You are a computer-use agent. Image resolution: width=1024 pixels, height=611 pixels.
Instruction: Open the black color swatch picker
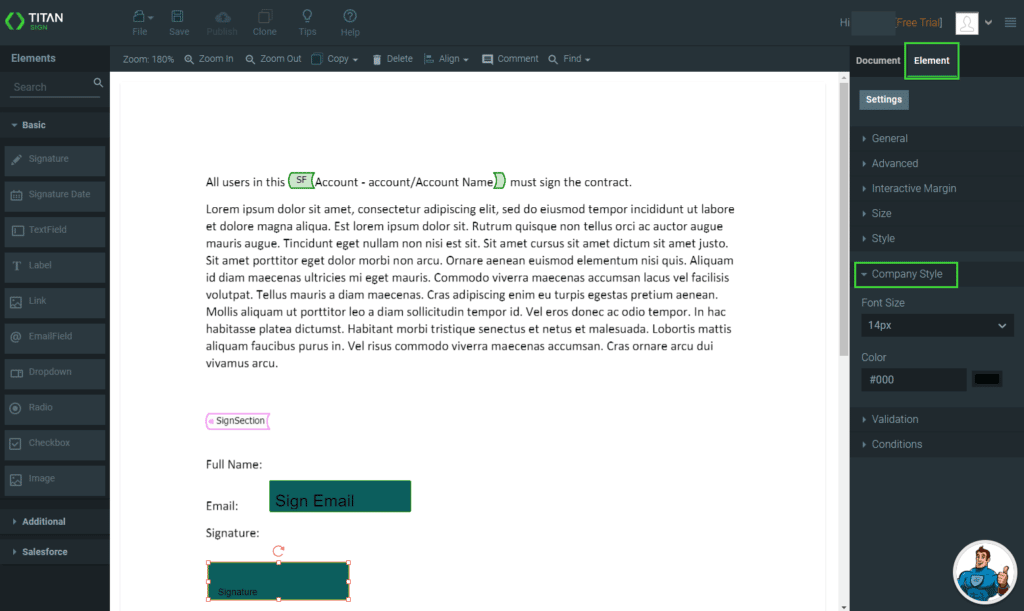coord(986,379)
